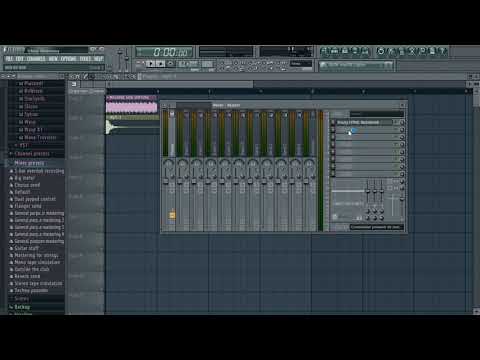Screen dimensions: 480x360
Task: Select the Flanger send mixer preset
Action: pos(27,206)
